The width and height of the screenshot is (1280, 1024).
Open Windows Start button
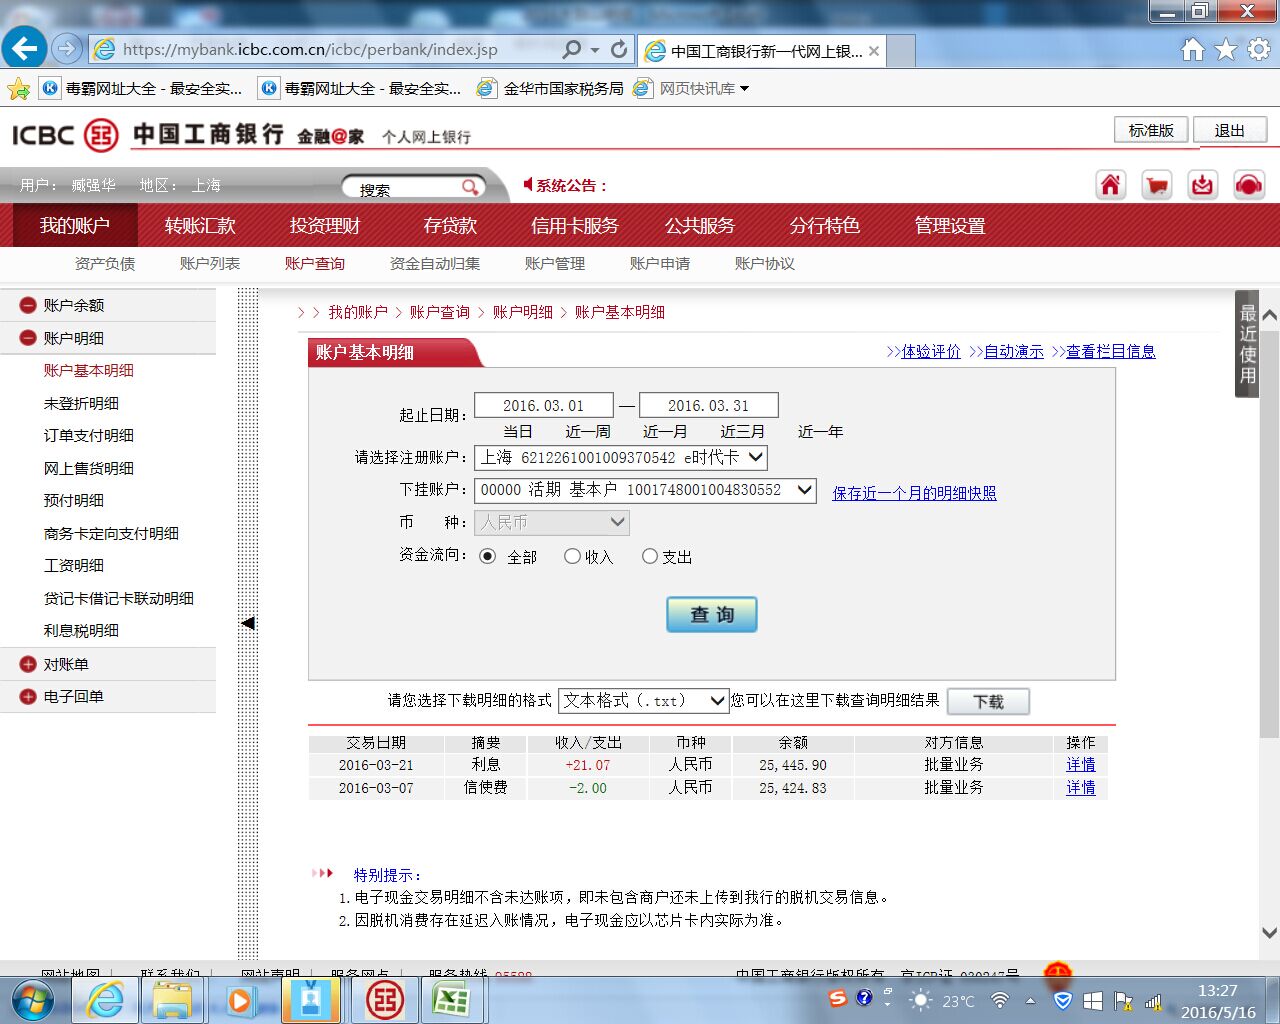click(32, 1000)
